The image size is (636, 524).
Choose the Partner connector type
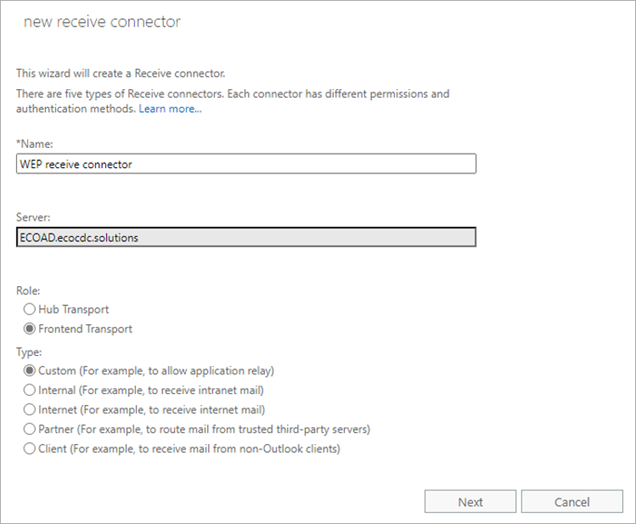[x=30, y=429]
